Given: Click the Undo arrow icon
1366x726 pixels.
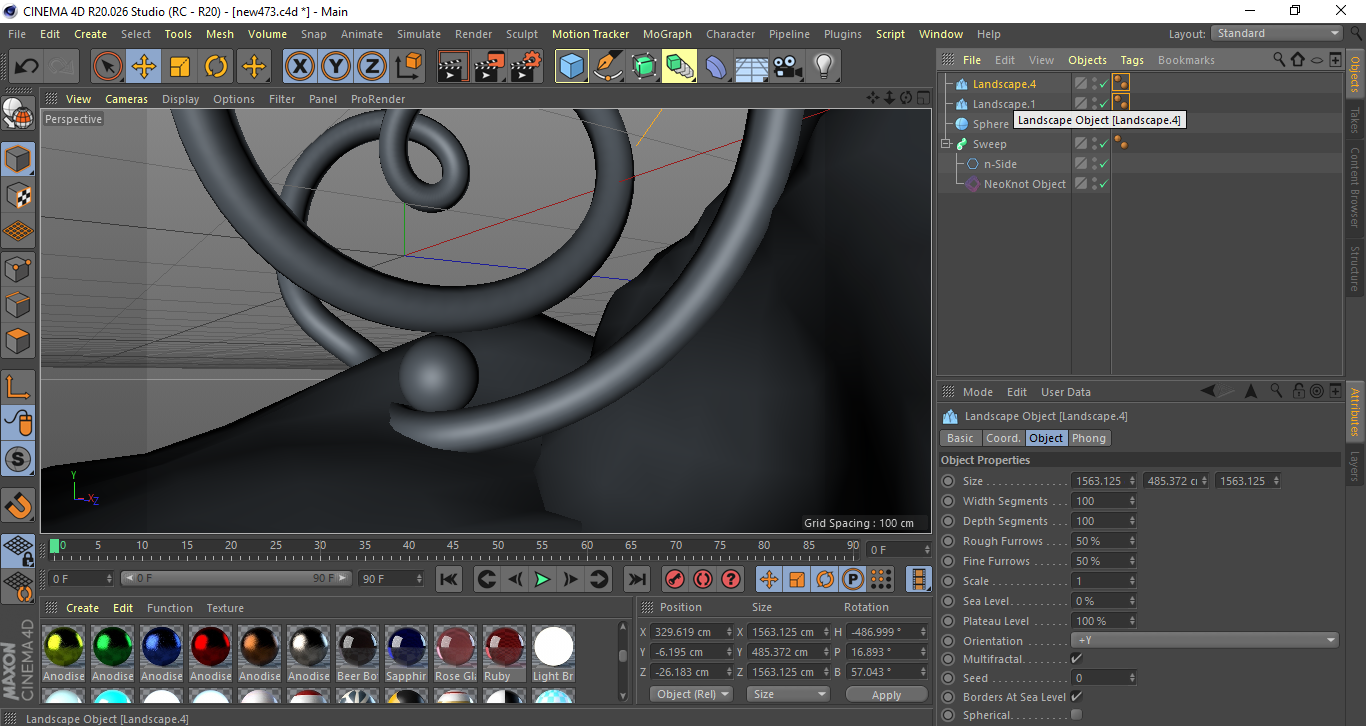Looking at the screenshot, I should [x=27, y=67].
